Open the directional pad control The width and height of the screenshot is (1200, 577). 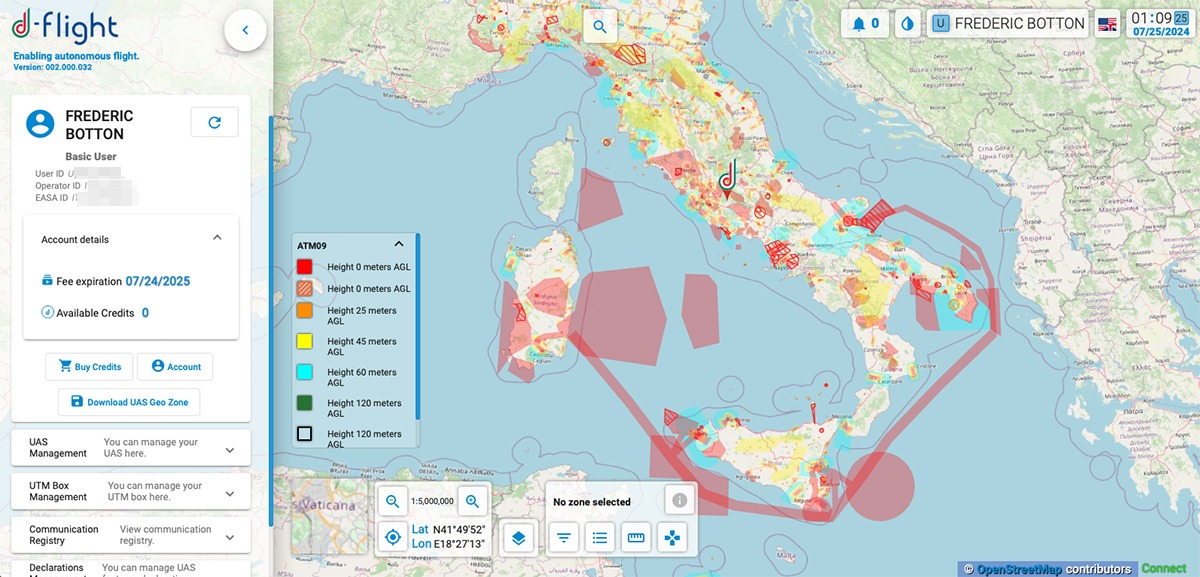pyautogui.click(x=672, y=537)
